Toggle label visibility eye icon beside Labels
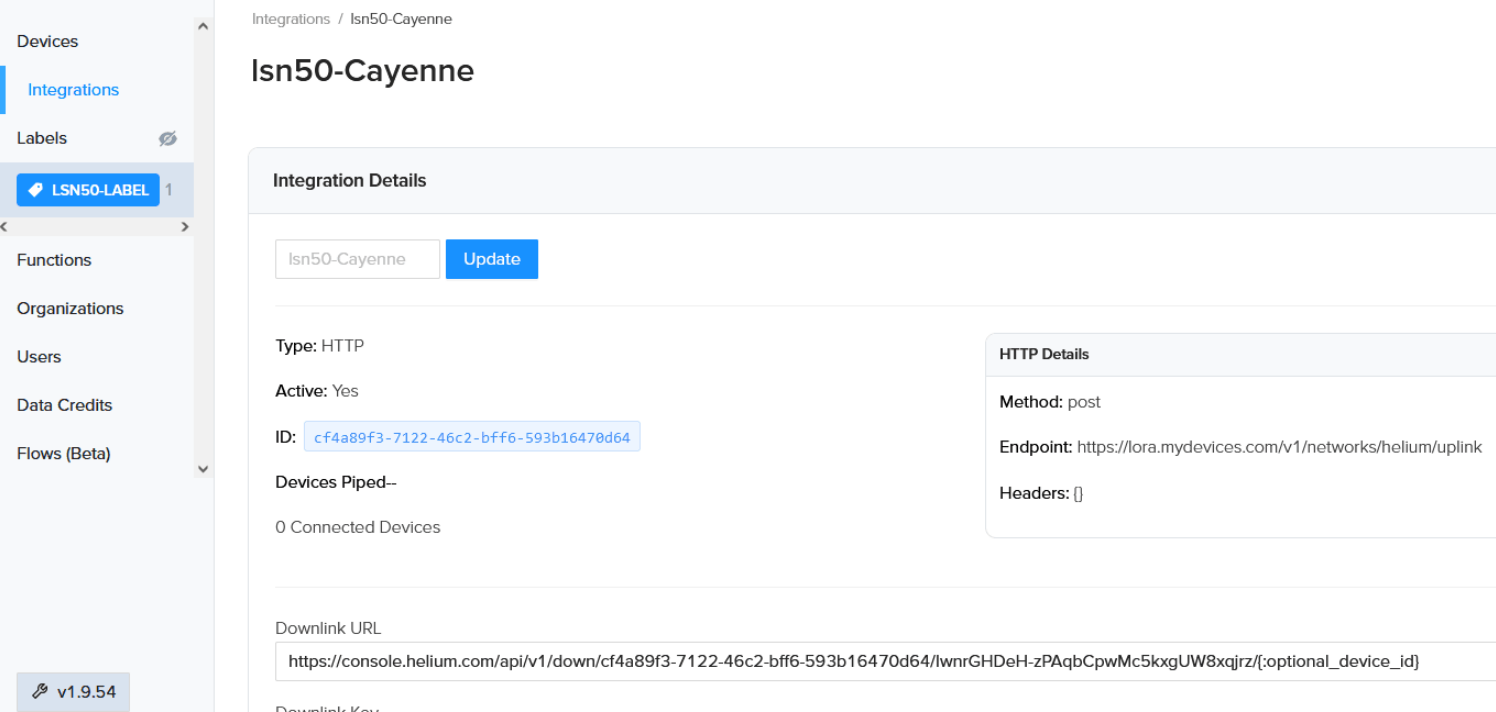 [168, 139]
